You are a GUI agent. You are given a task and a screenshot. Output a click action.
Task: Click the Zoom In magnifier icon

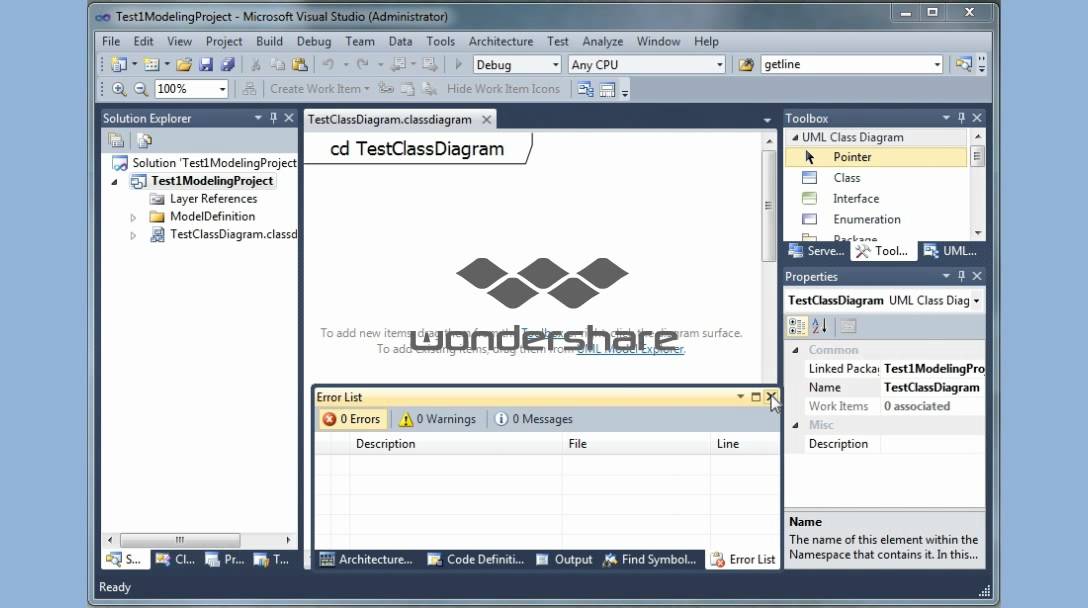tap(119, 89)
